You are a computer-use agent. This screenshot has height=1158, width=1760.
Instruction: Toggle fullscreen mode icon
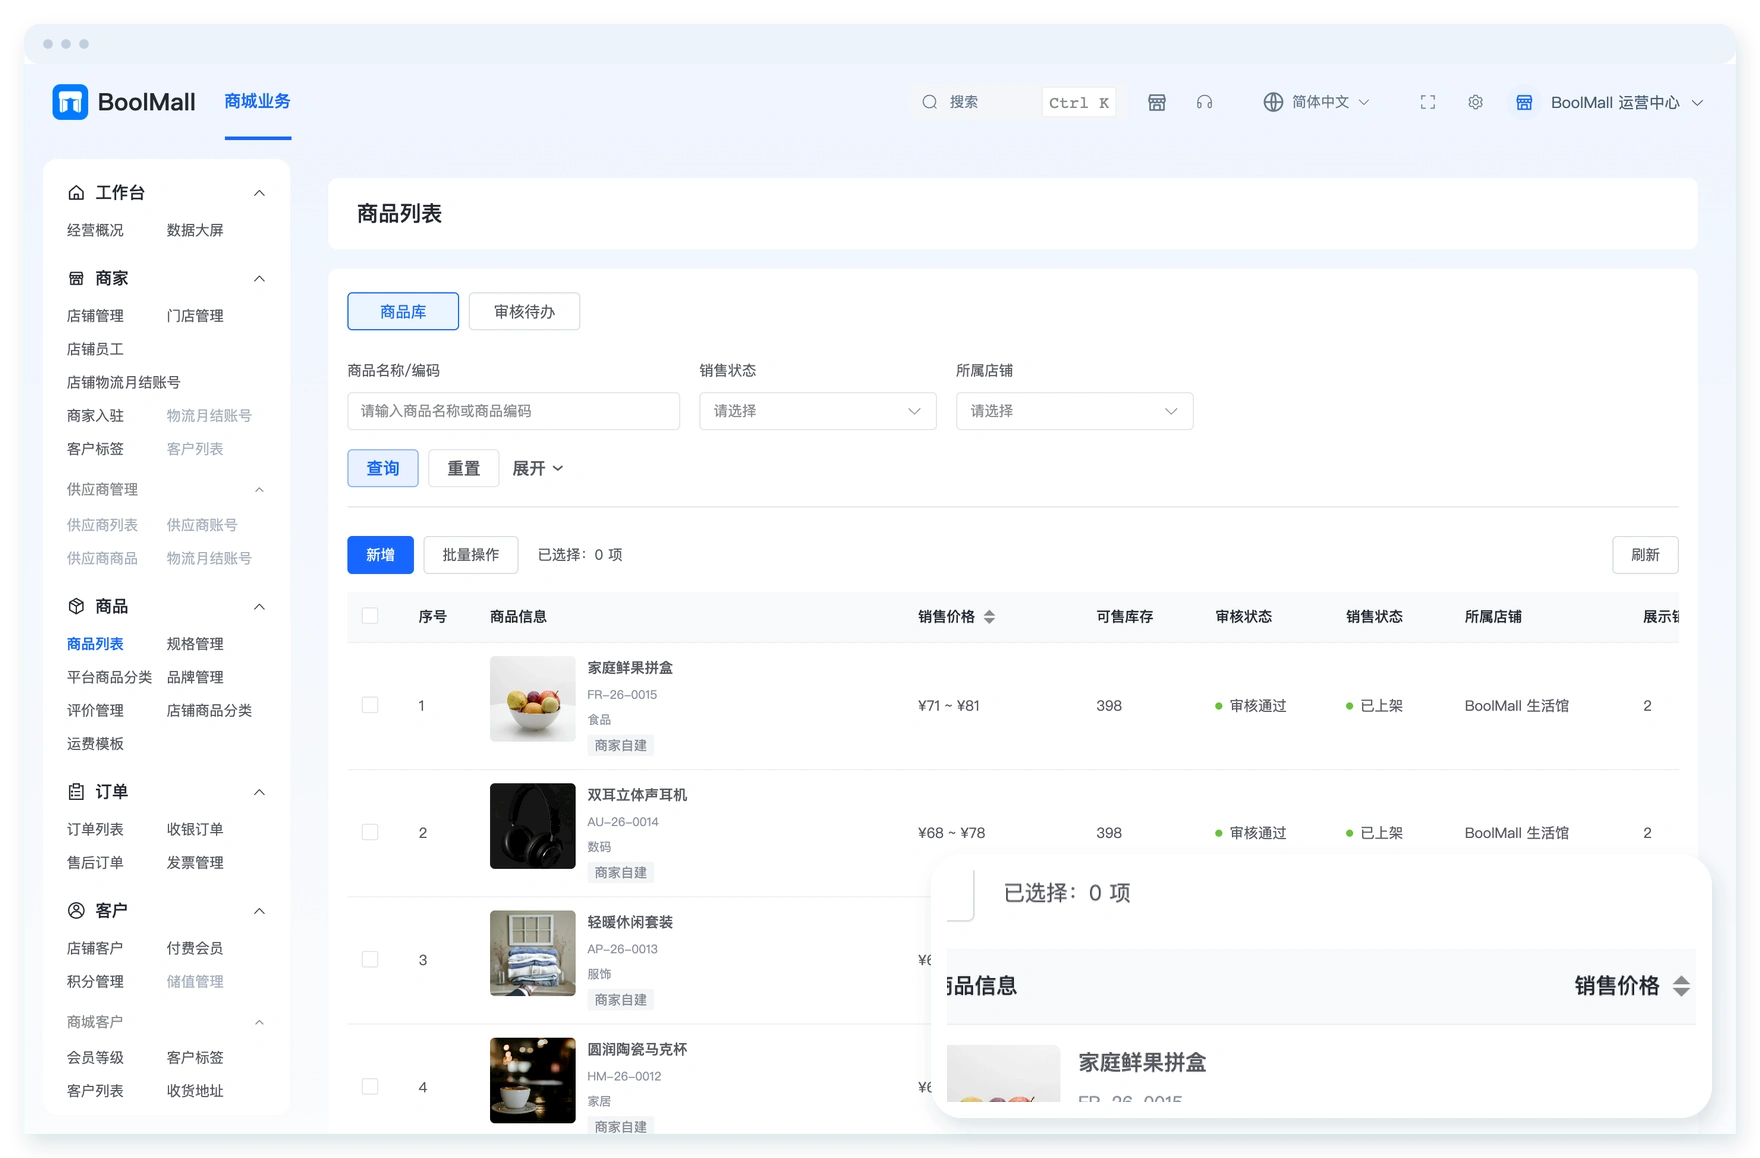[1428, 102]
